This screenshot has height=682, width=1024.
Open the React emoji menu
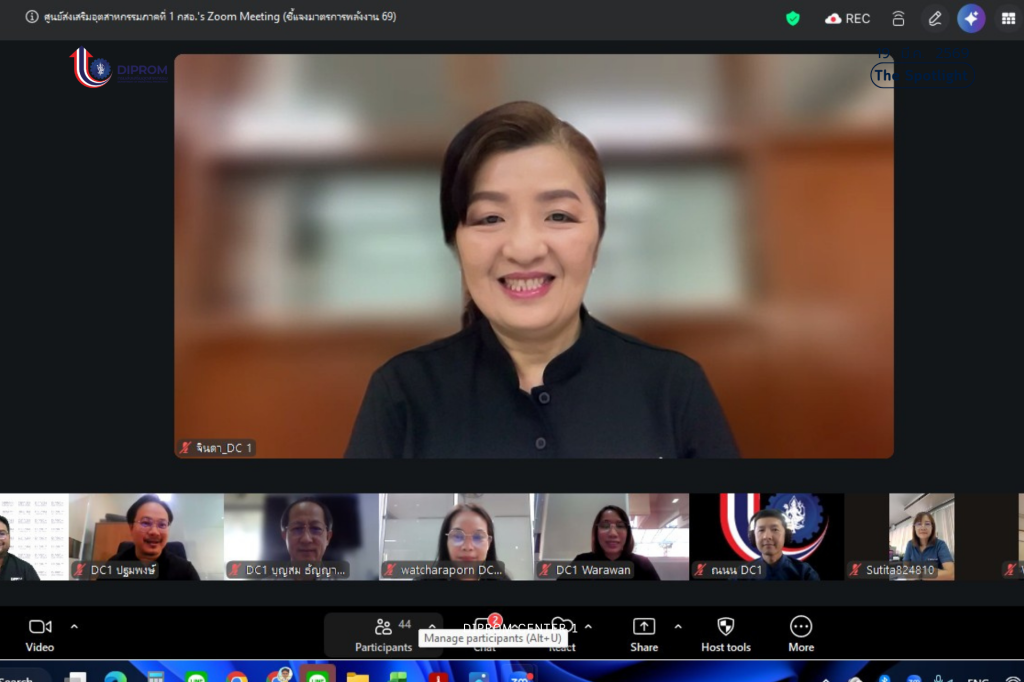tap(562, 632)
